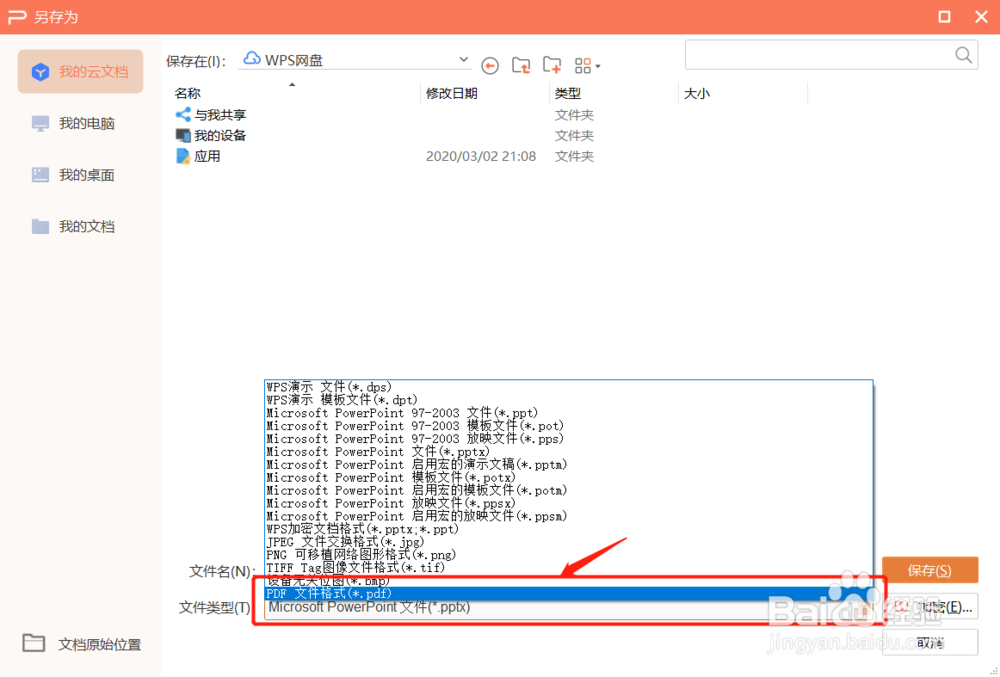Screen dimensions: 1000x677
Task: Click the document icon beside 应用
Action: click(x=184, y=156)
